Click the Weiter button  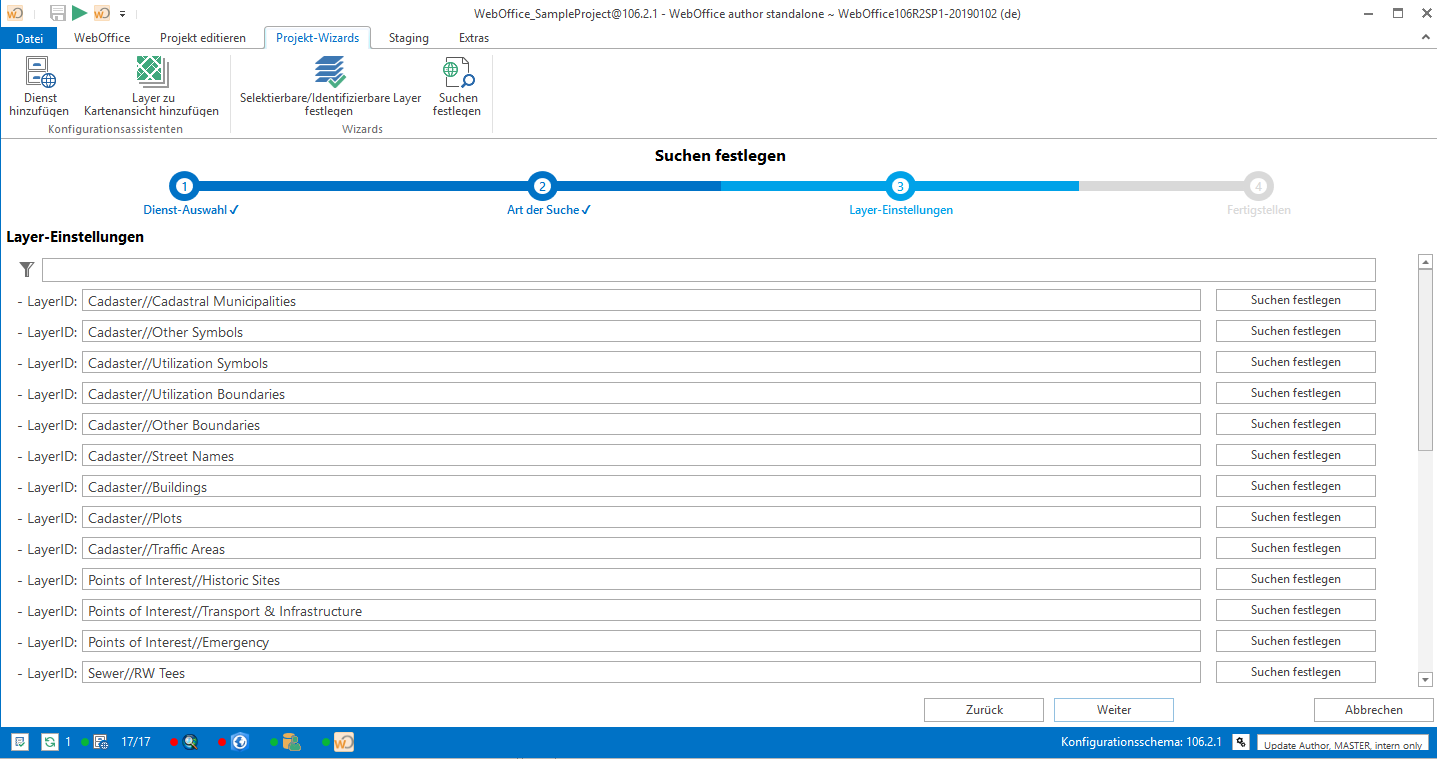[1113, 710]
